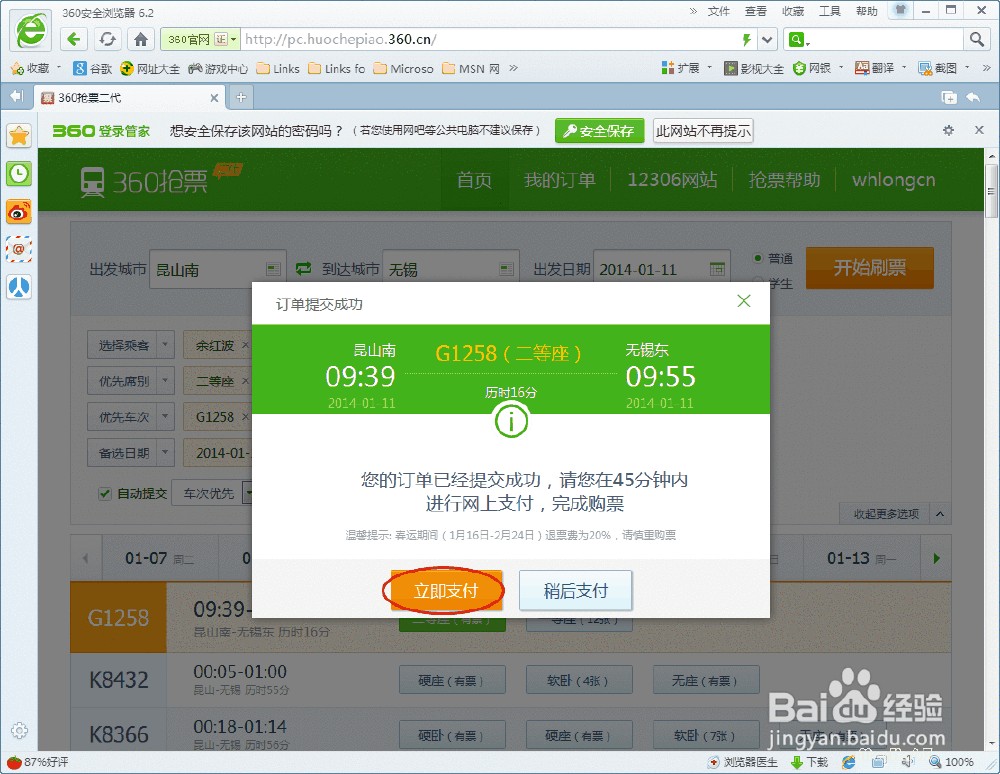The width and height of the screenshot is (1000, 774).
Task: Open 我的订单 in site navigation
Action: (x=560, y=180)
